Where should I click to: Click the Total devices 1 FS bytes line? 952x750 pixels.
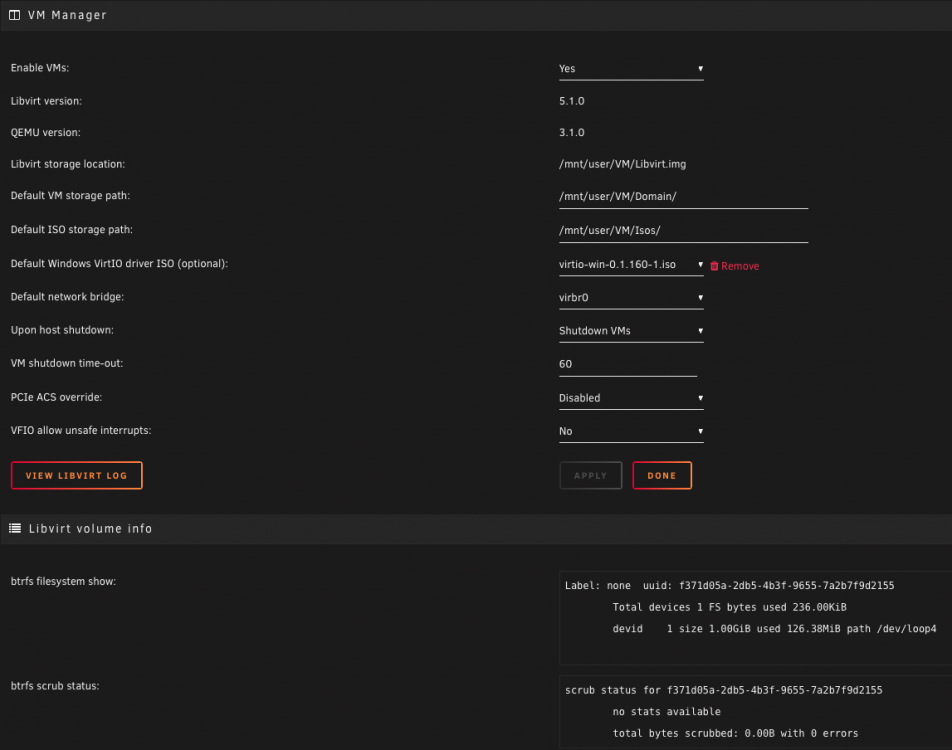(x=729, y=607)
